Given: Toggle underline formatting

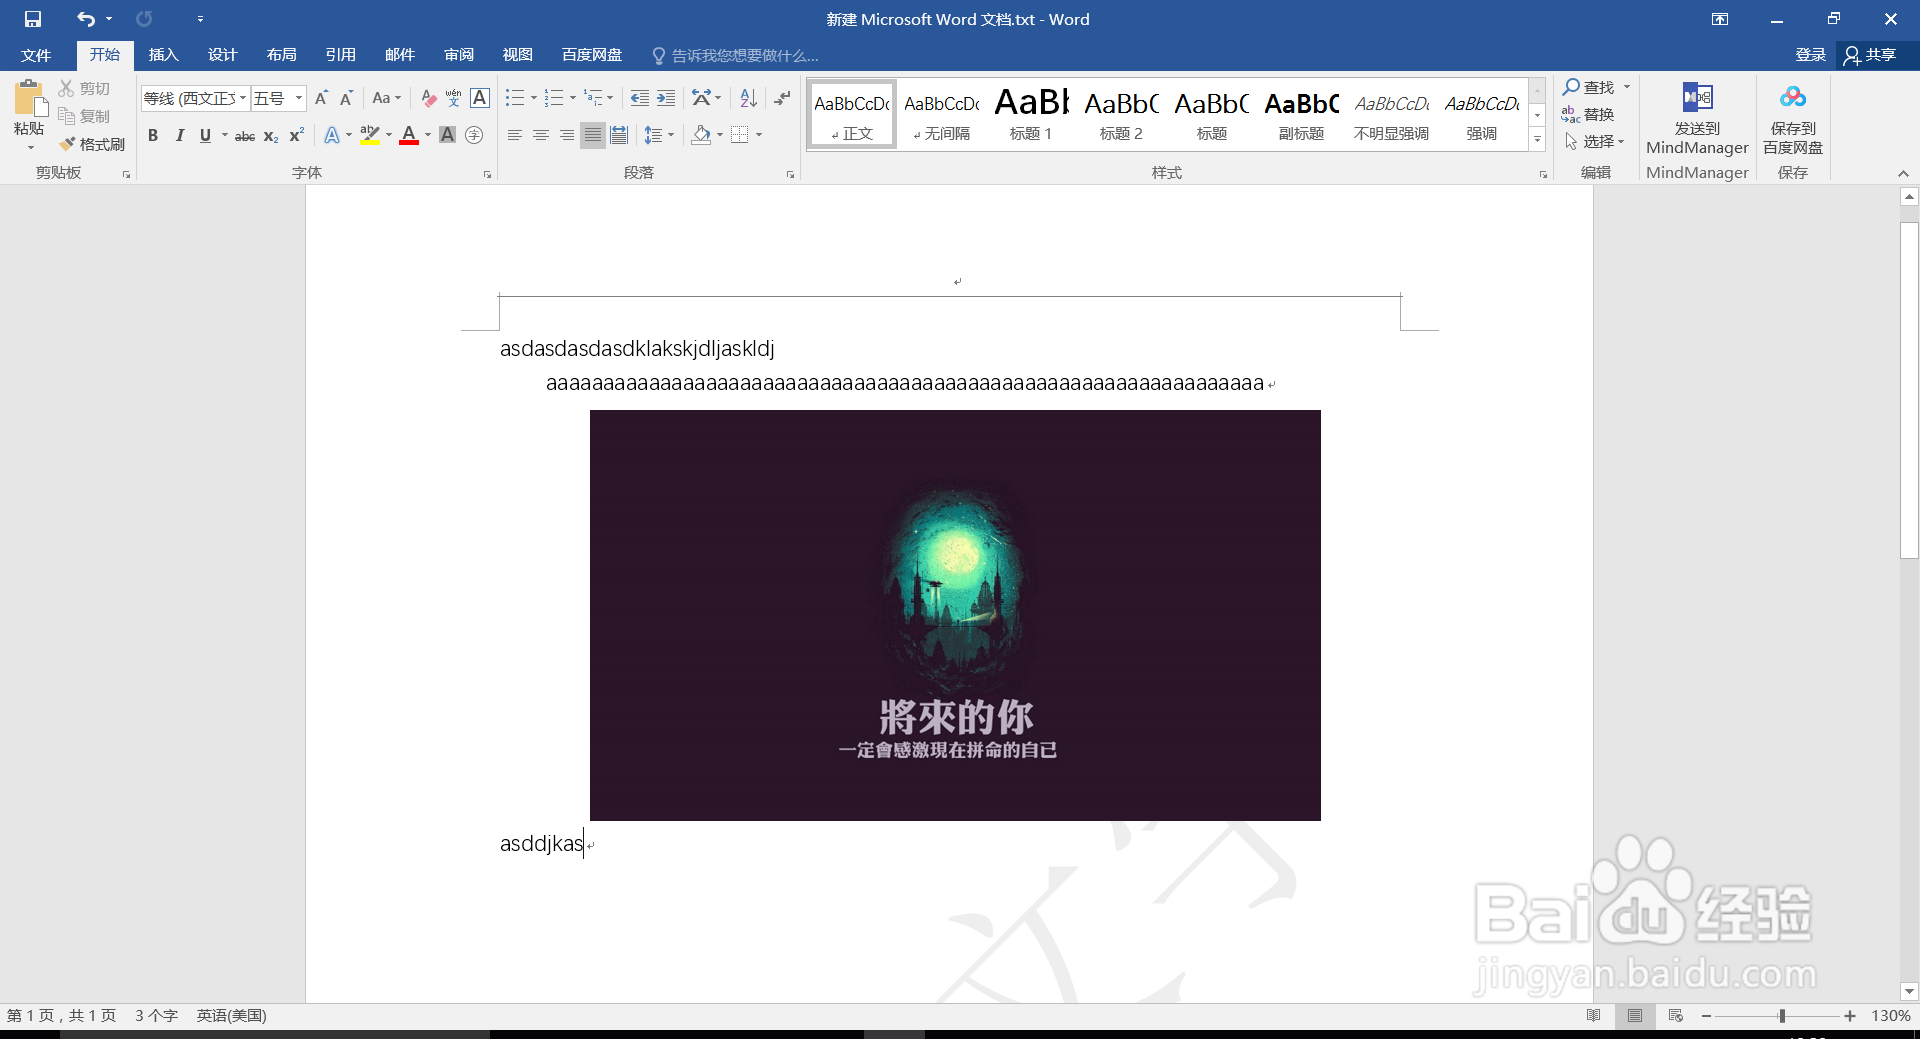Looking at the screenshot, I should 205,136.
